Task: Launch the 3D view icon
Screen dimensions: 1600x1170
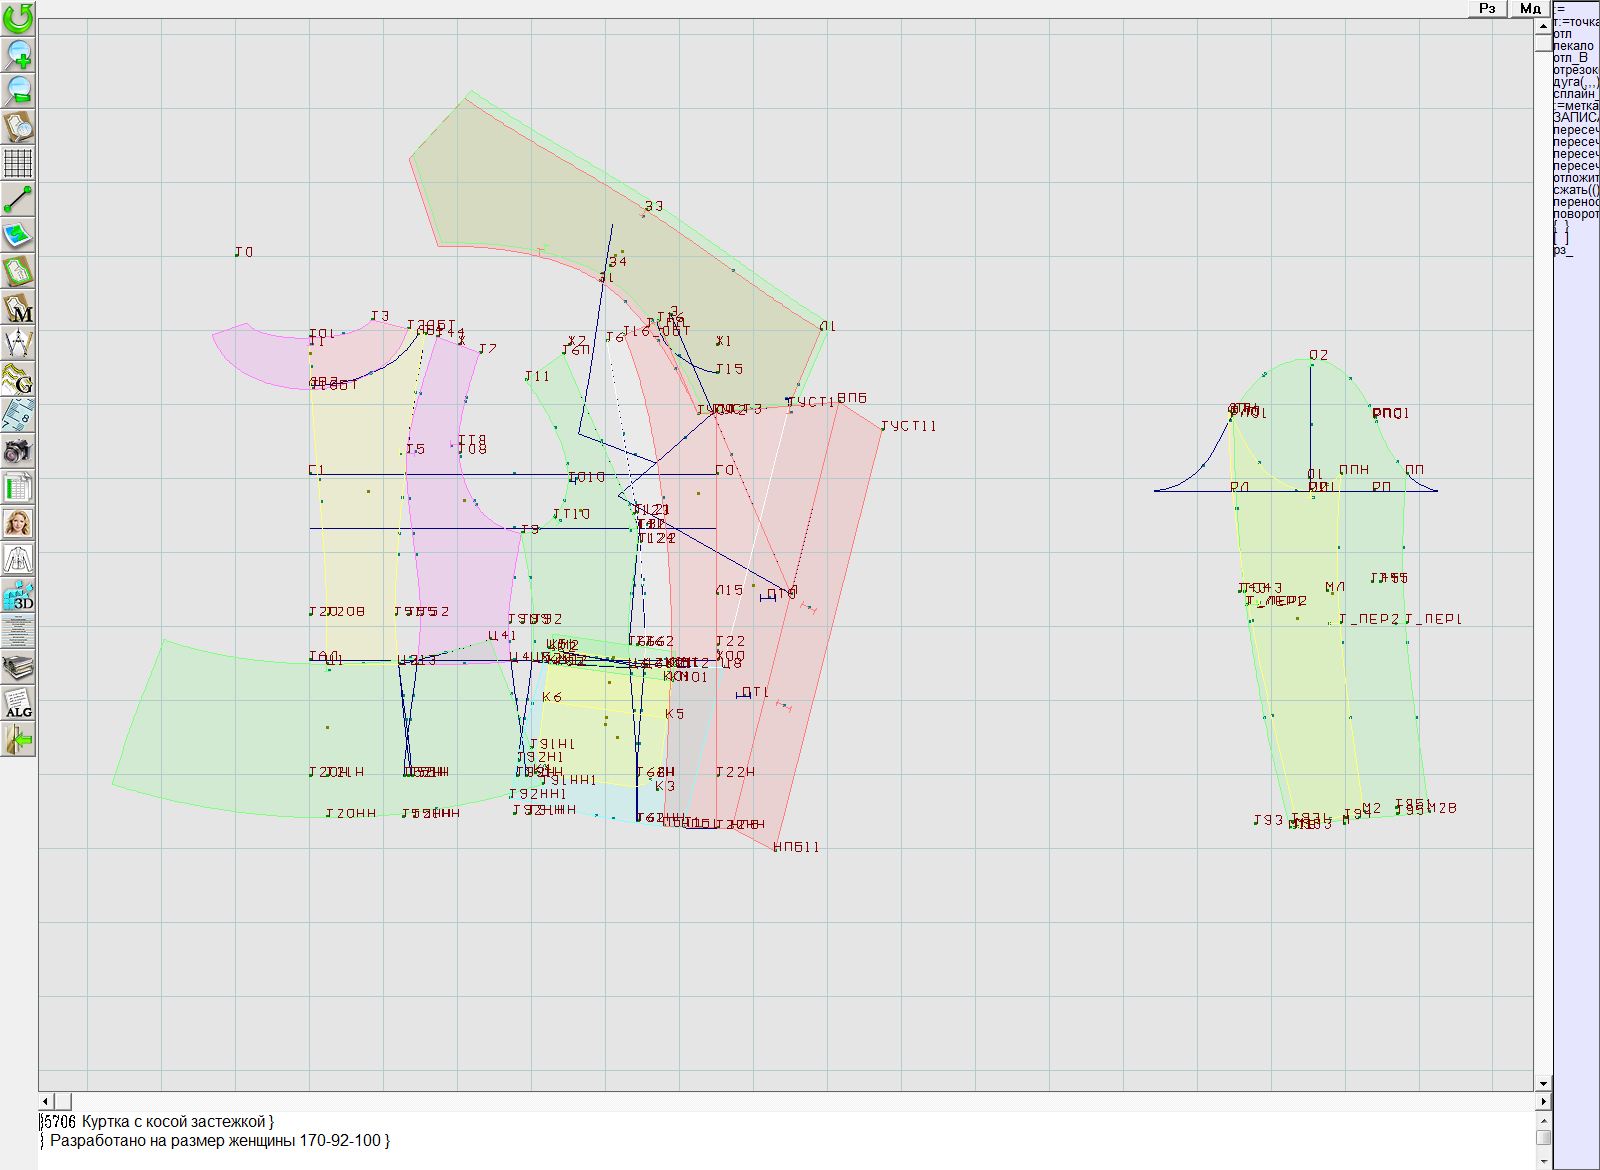Action: (x=18, y=595)
